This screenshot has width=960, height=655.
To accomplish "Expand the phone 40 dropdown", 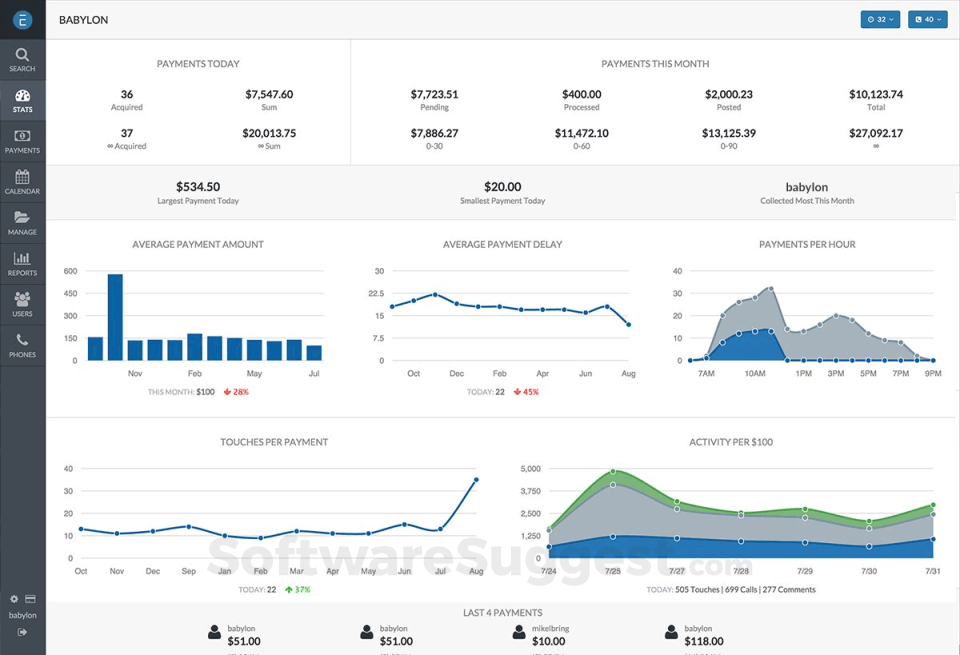I will pyautogui.click(x=927, y=19).
